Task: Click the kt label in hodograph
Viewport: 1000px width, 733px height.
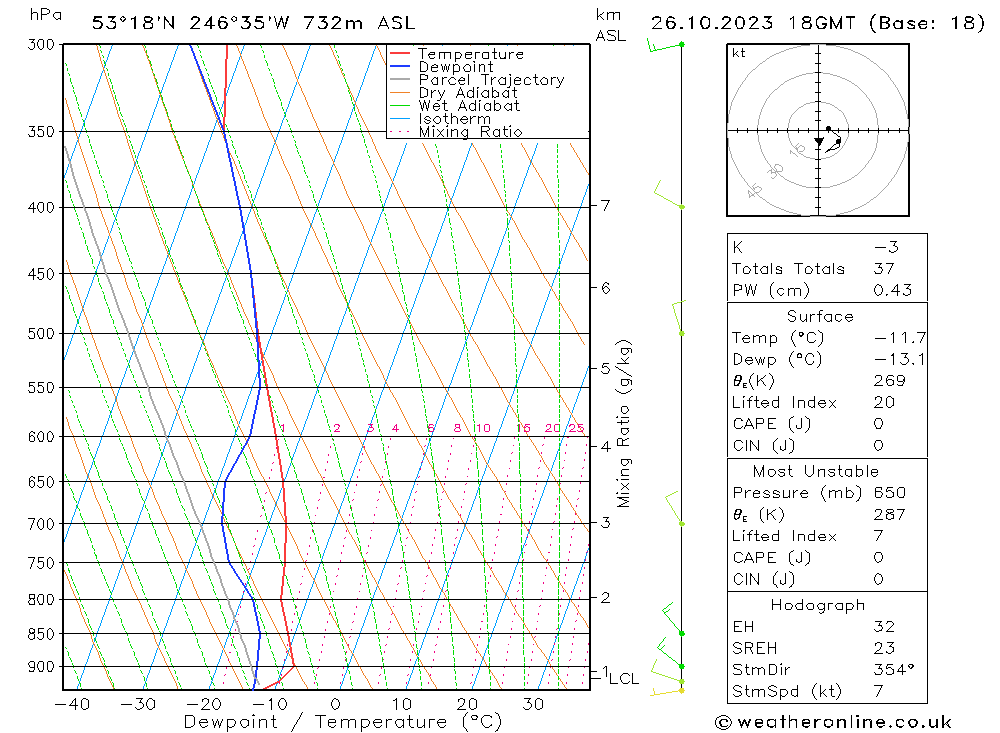Action: tap(739, 53)
